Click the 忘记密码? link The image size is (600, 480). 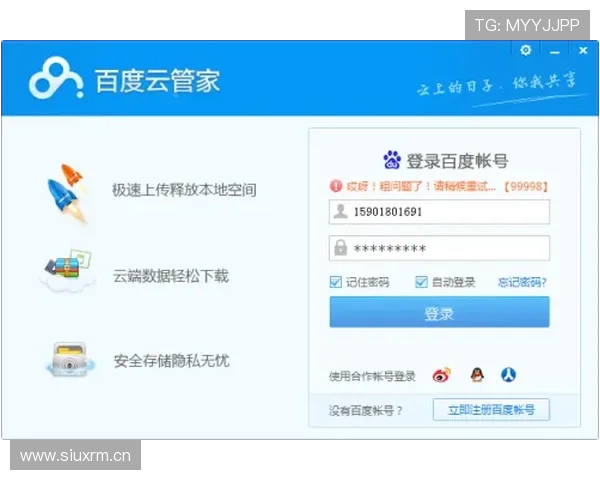522,282
